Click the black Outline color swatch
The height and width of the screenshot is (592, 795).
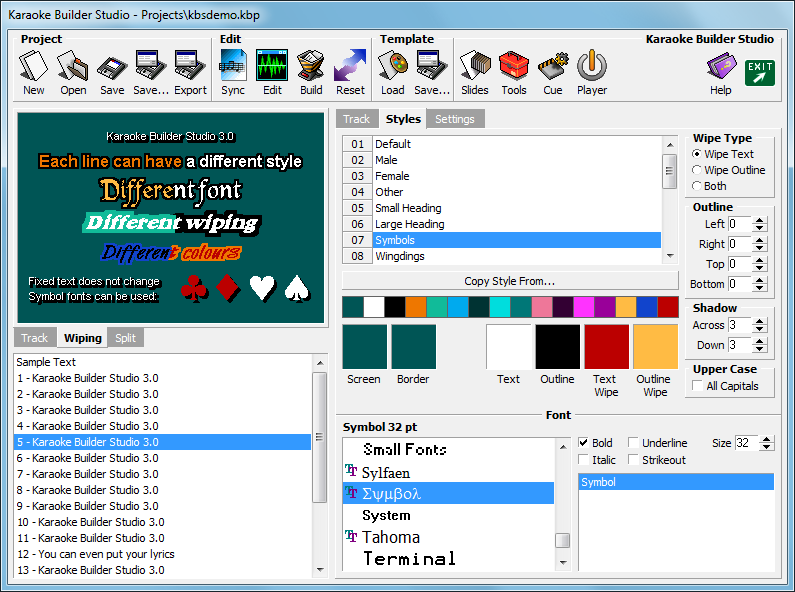click(558, 347)
